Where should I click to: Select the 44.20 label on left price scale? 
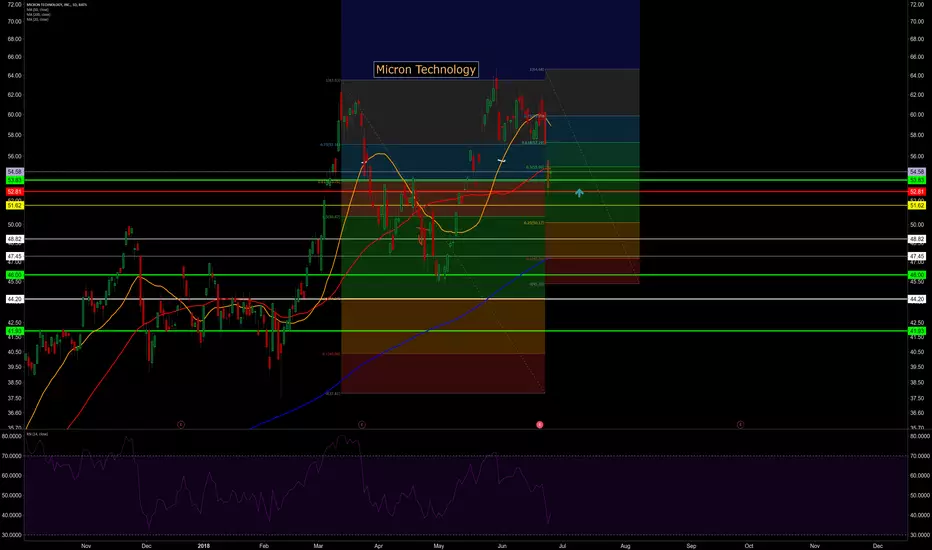(x=14, y=299)
